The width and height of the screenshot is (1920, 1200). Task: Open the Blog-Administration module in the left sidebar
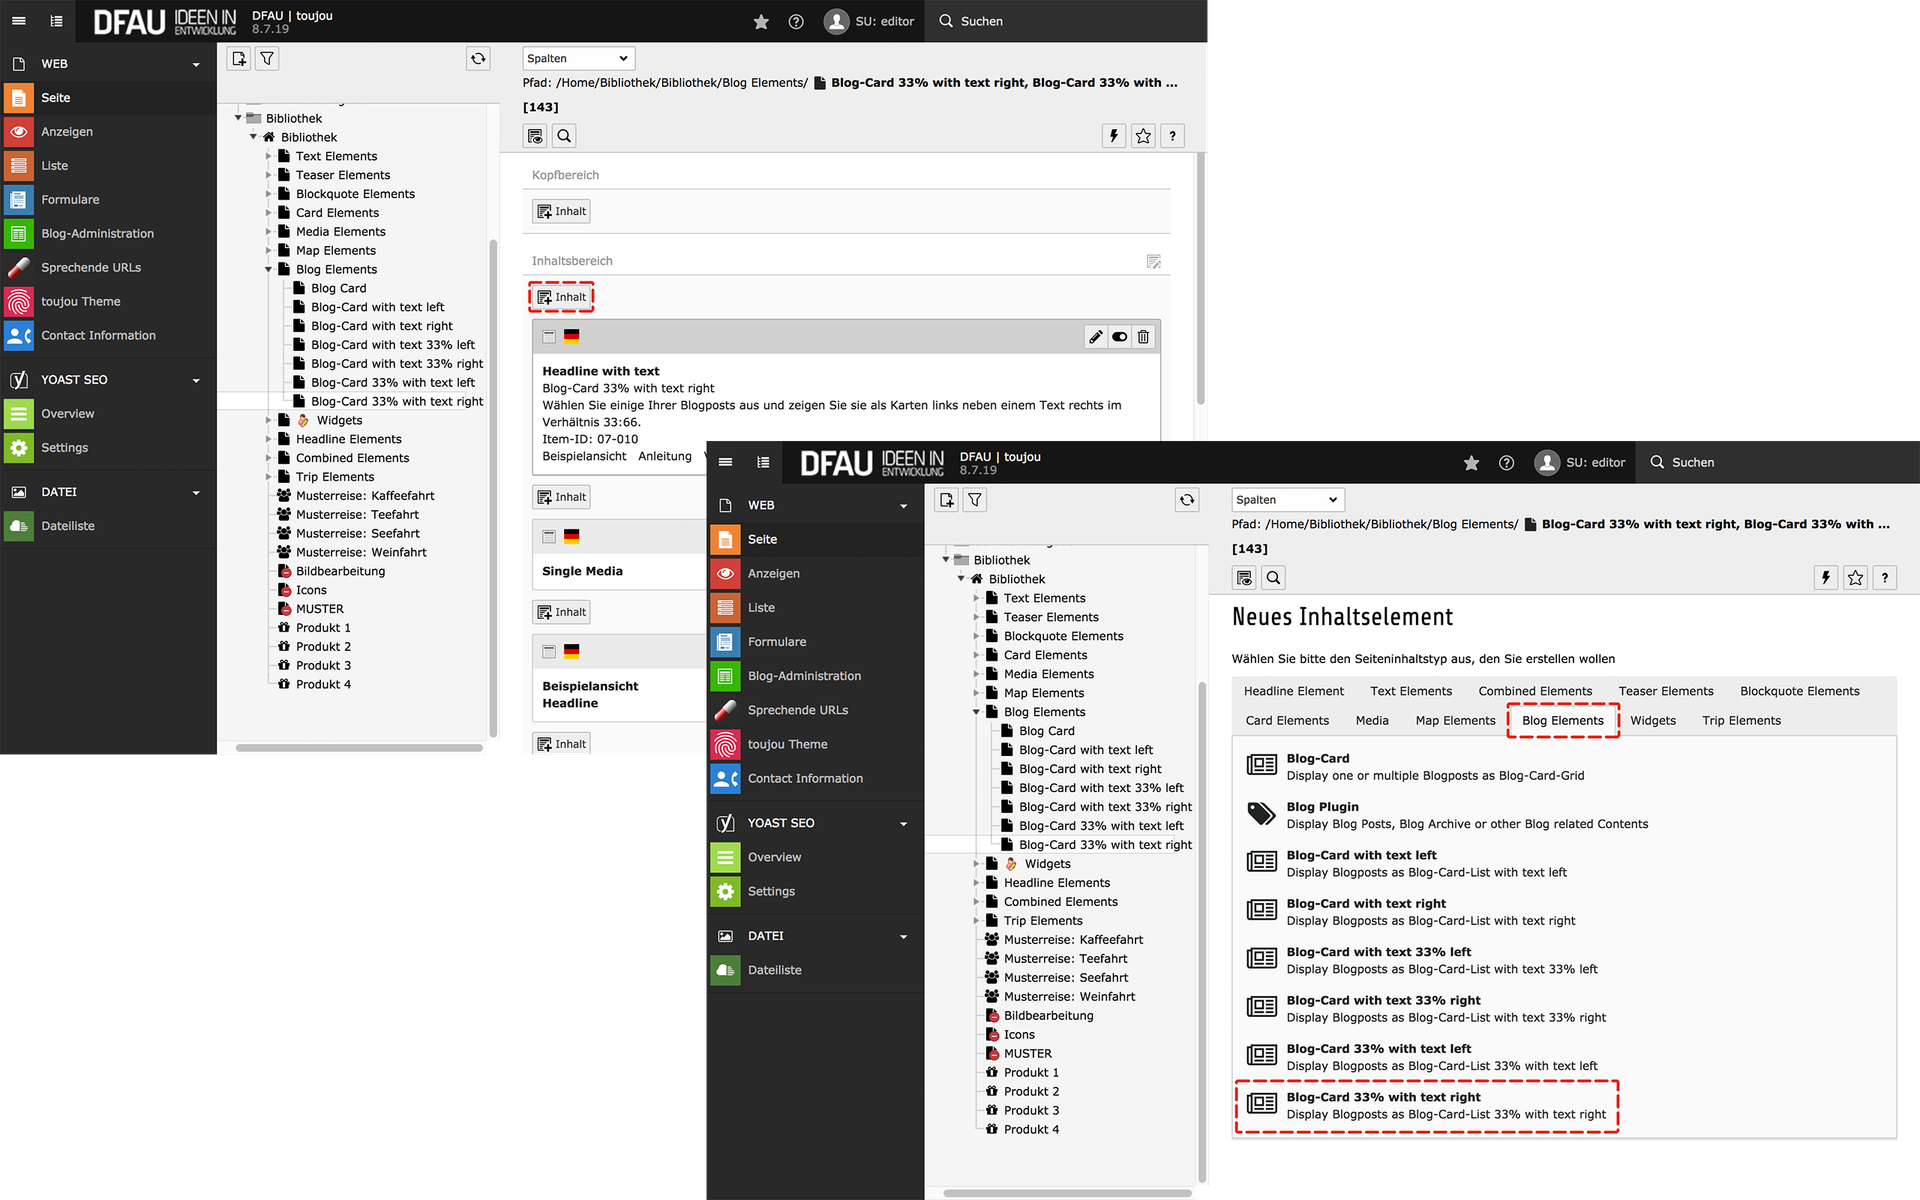pyautogui.click(x=97, y=234)
